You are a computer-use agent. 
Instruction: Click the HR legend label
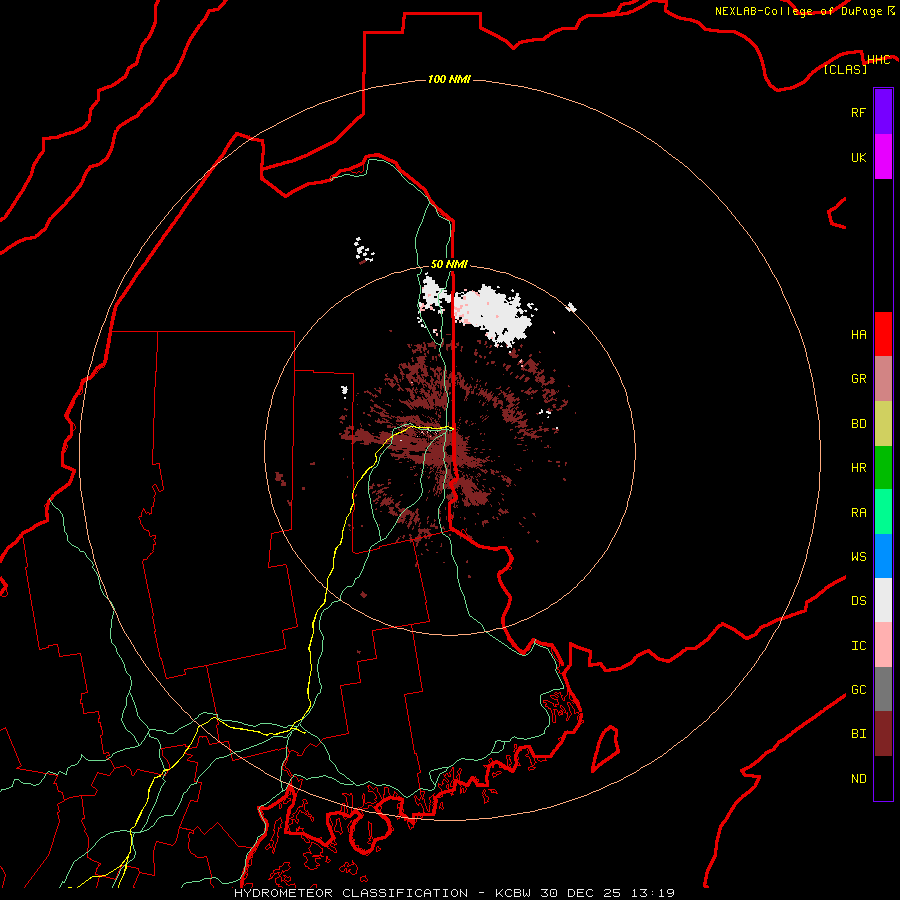click(858, 468)
